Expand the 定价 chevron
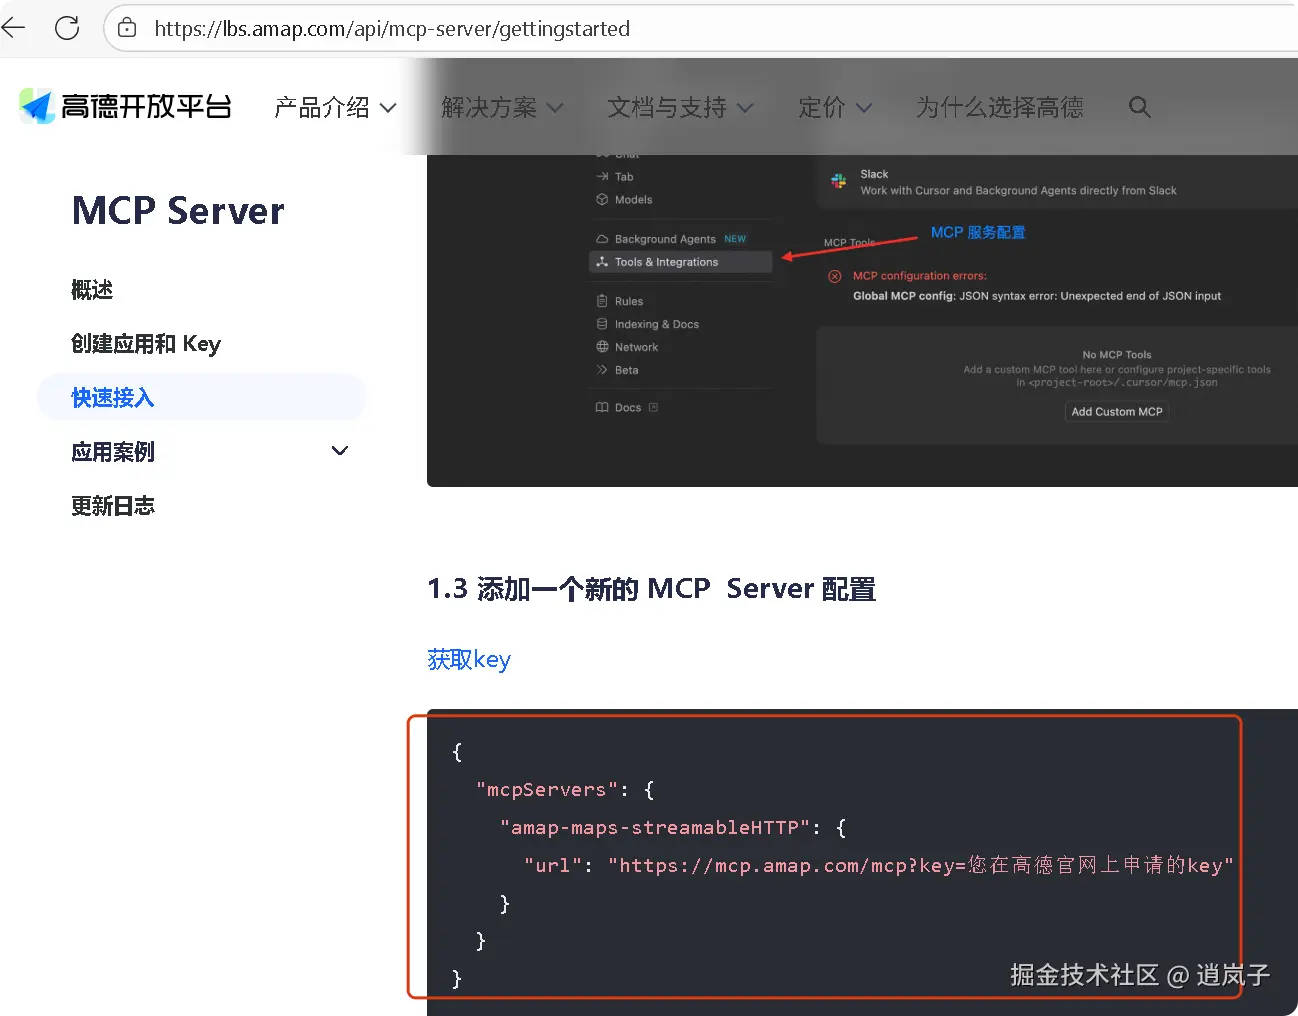Image resolution: width=1298 pixels, height=1016 pixels. 864,108
